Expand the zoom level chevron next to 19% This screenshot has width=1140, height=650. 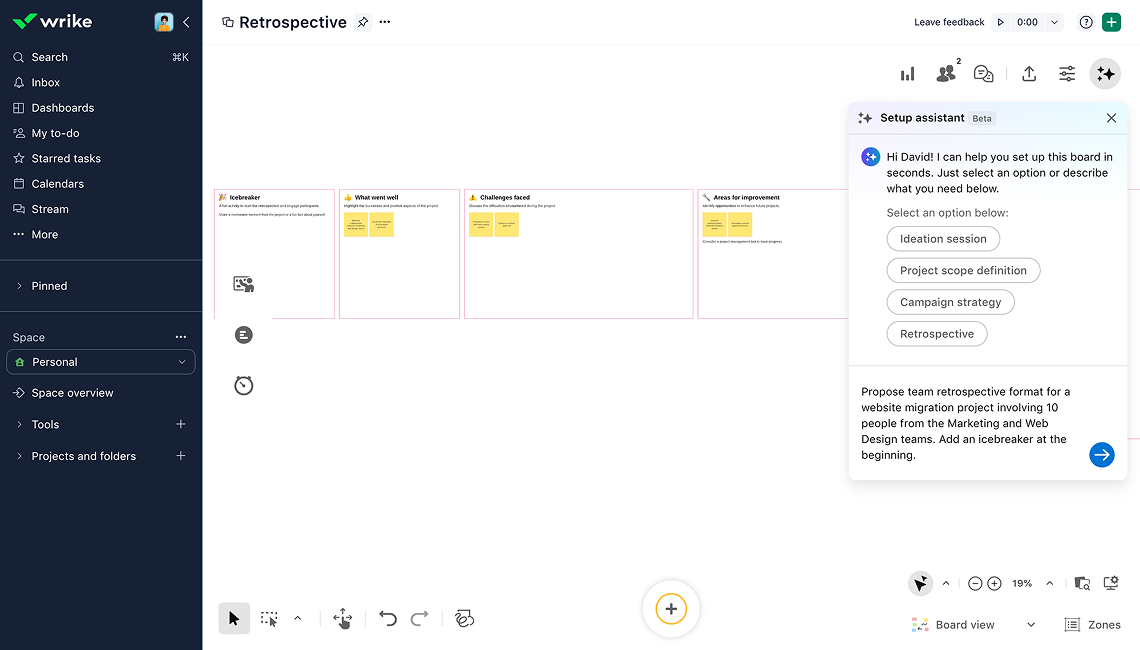tap(1049, 583)
